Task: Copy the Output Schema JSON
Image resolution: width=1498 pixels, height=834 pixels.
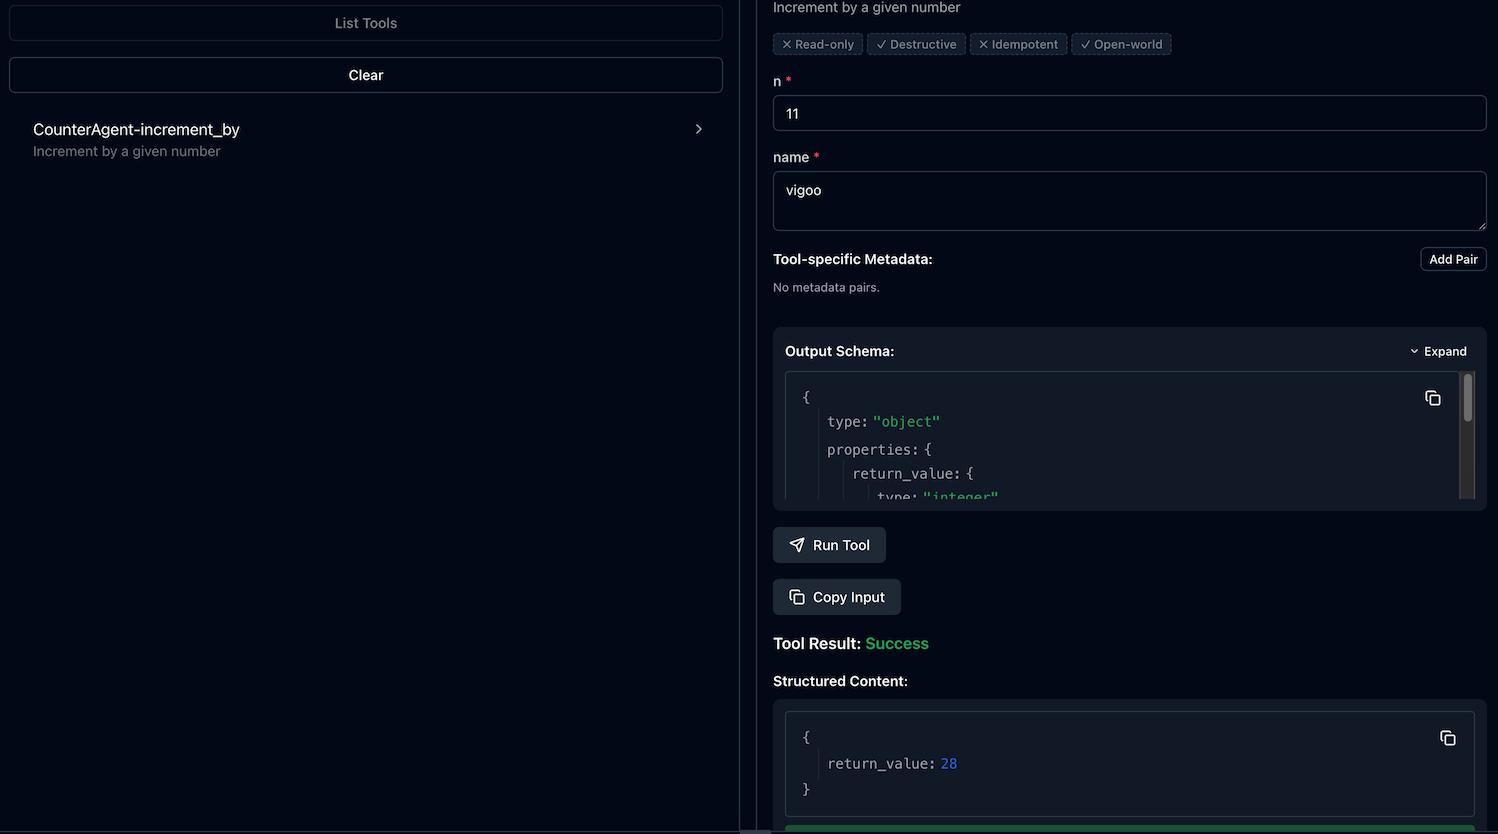Action: pos(1432,398)
